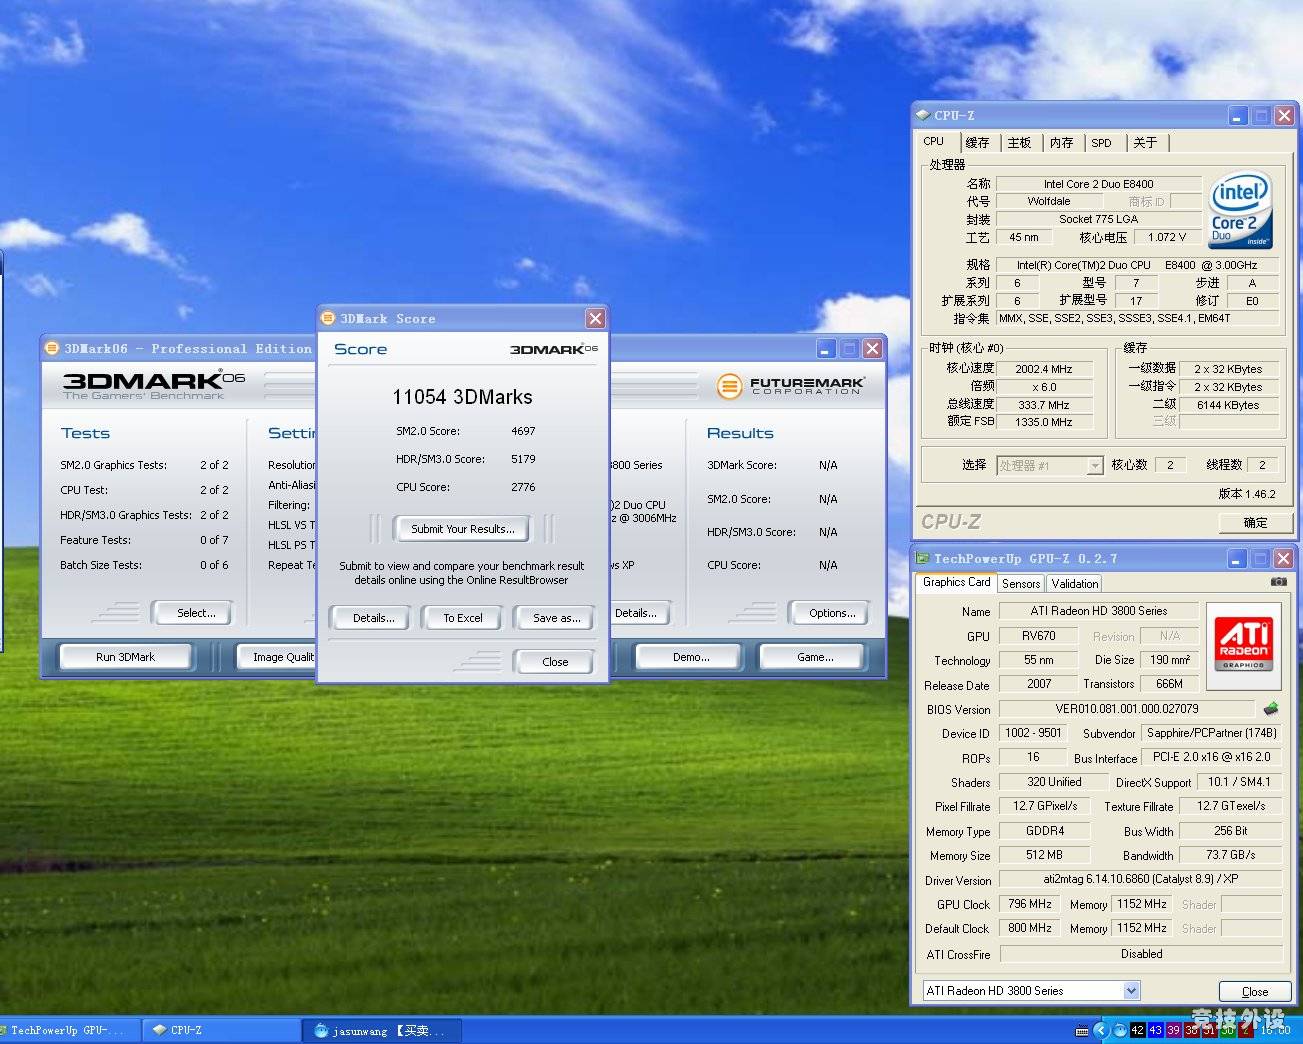Screen dimensions: 1303x1044
Task: Switch to the 内存 tab in CPU-Z
Action: pyautogui.click(x=1062, y=143)
